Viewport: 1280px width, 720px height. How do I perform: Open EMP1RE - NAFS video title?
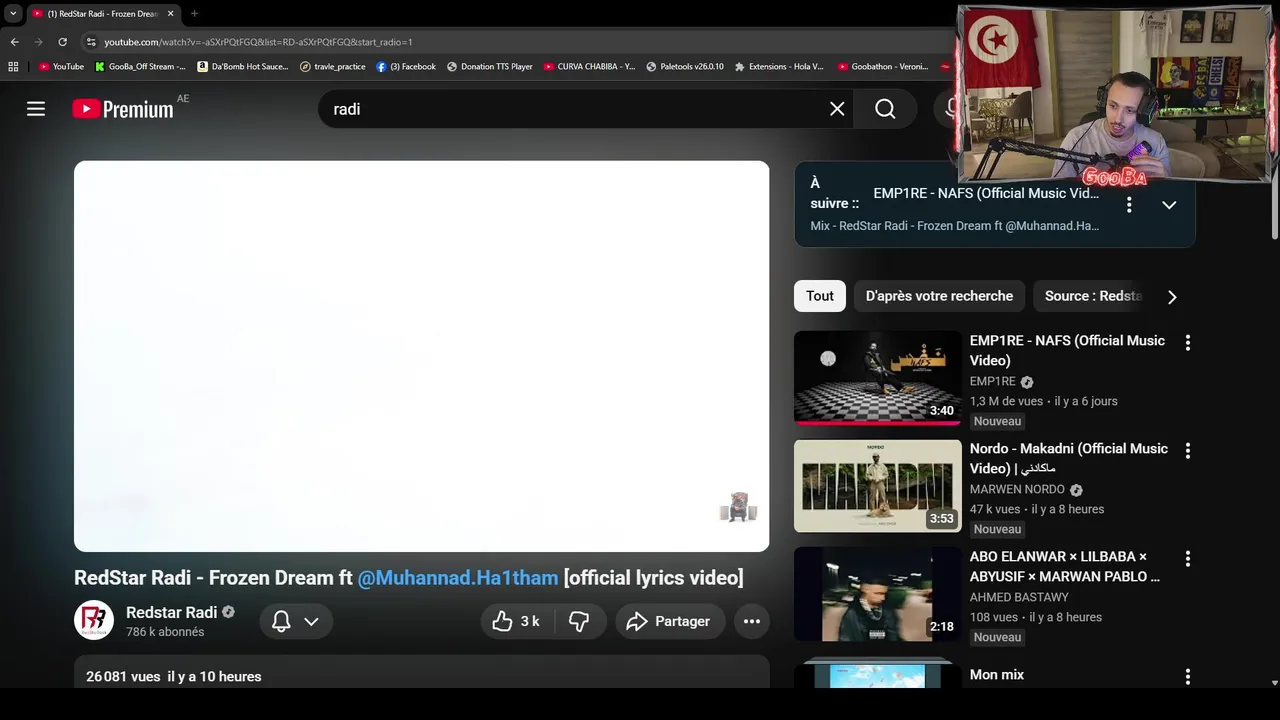point(1067,350)
